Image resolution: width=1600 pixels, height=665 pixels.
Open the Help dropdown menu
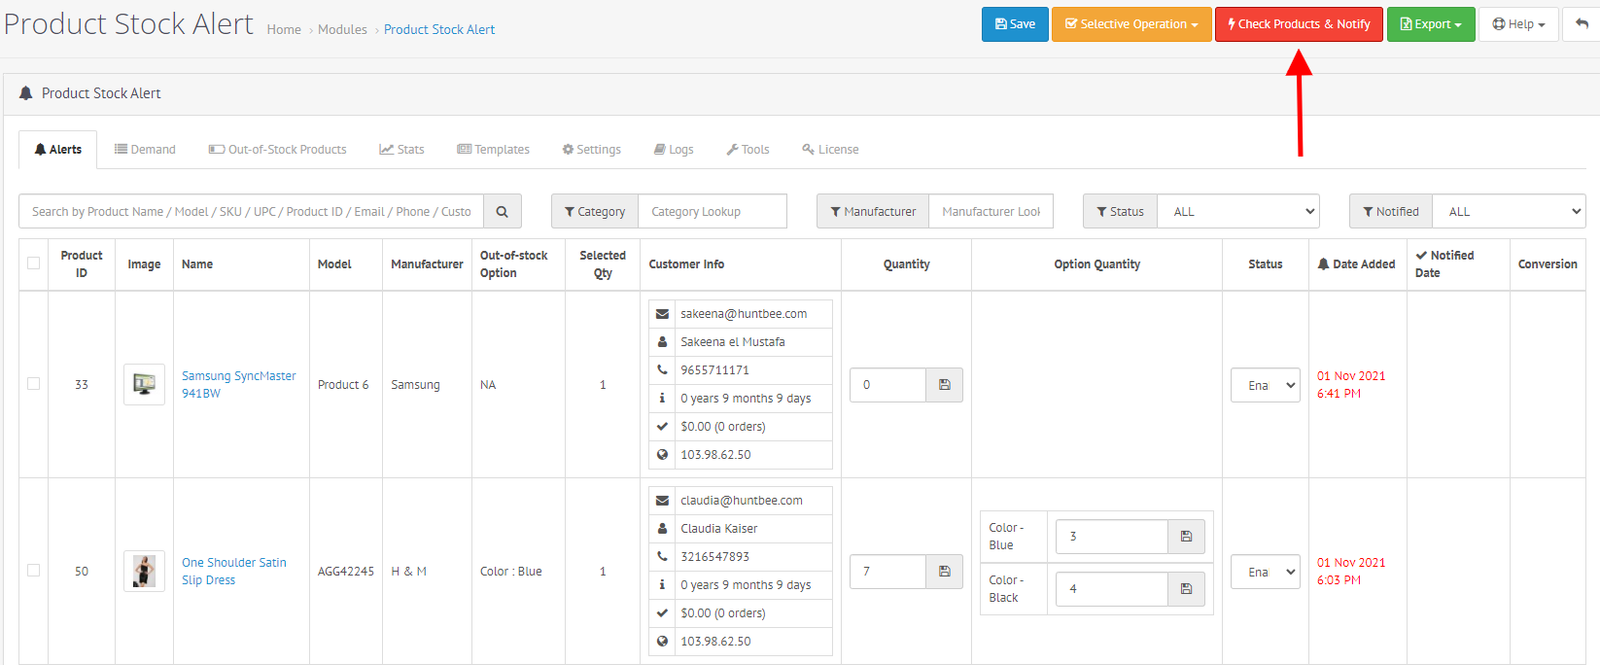[x=1518, y=24]
